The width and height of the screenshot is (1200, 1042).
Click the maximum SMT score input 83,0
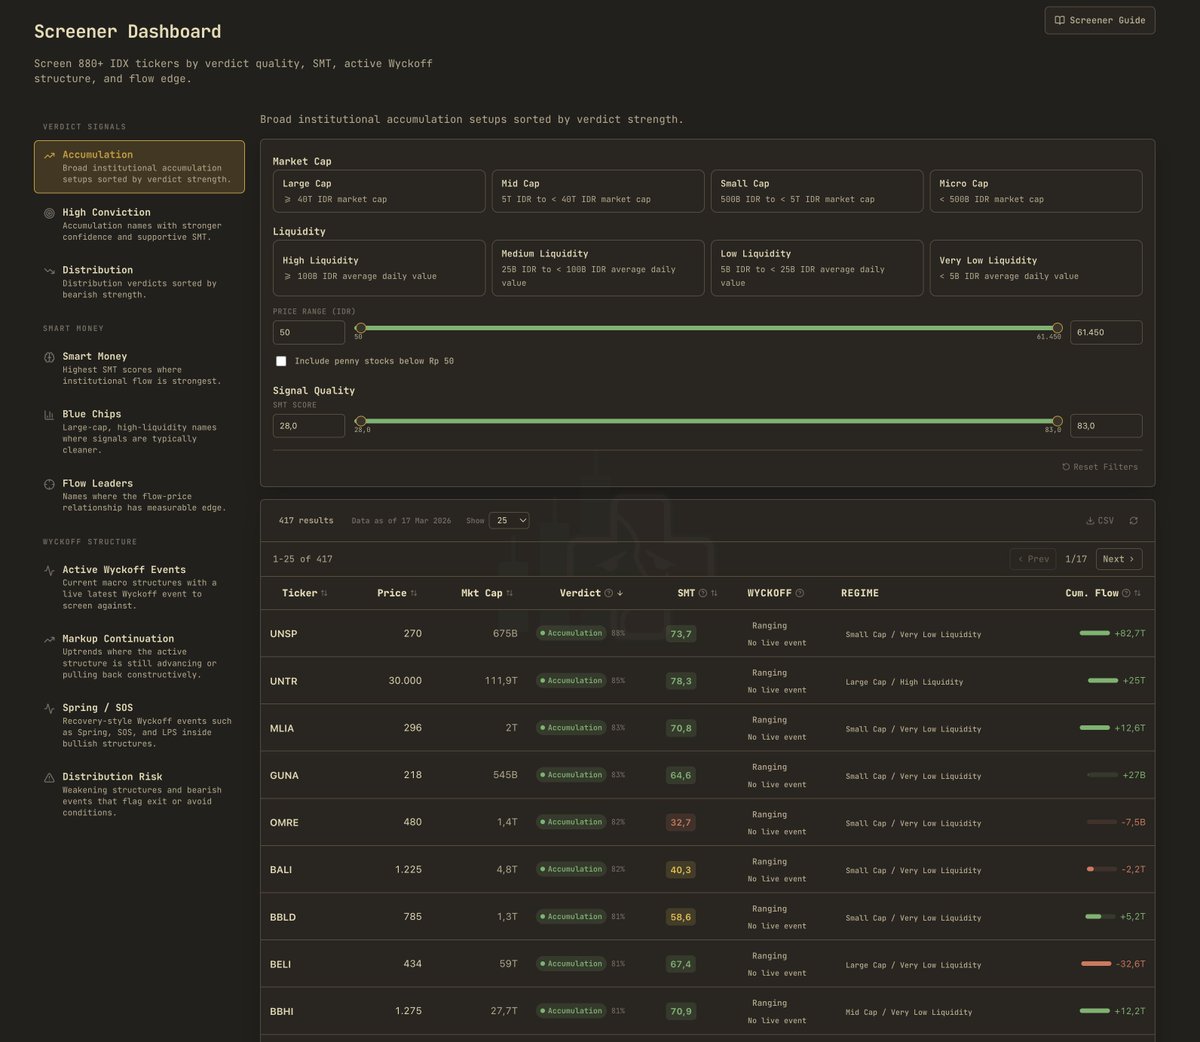coord(1106,426)
